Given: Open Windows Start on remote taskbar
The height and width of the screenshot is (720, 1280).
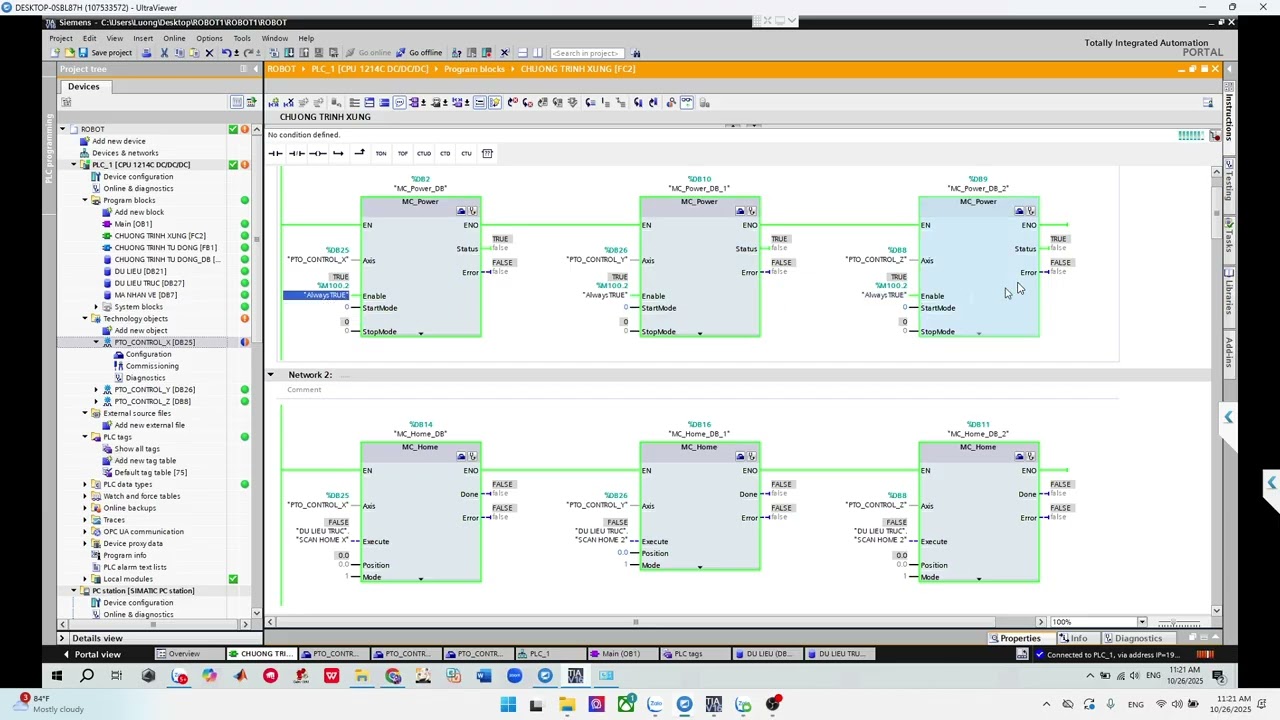Looking at the screenshot, I should tap(57, 676).
